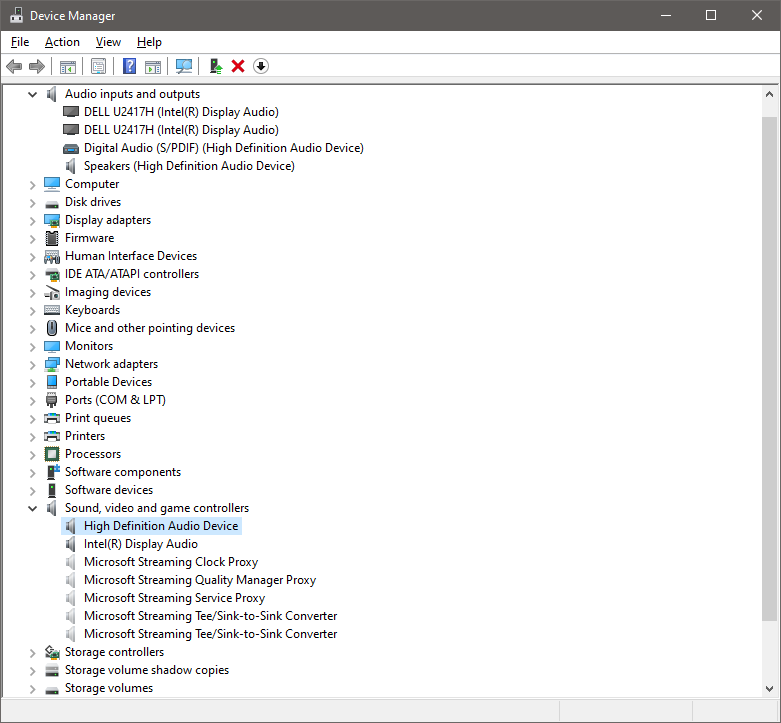
Task: Click the Update device driver icon
Action: tap(215, 66)
